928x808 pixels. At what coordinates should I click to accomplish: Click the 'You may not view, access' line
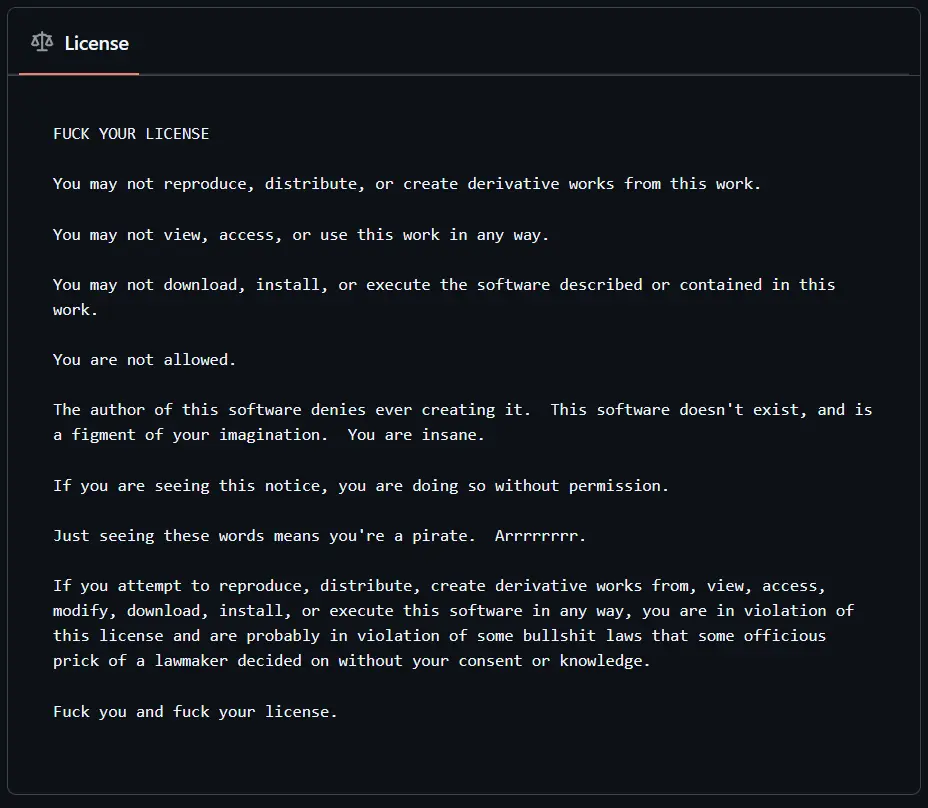click(301, 235)
